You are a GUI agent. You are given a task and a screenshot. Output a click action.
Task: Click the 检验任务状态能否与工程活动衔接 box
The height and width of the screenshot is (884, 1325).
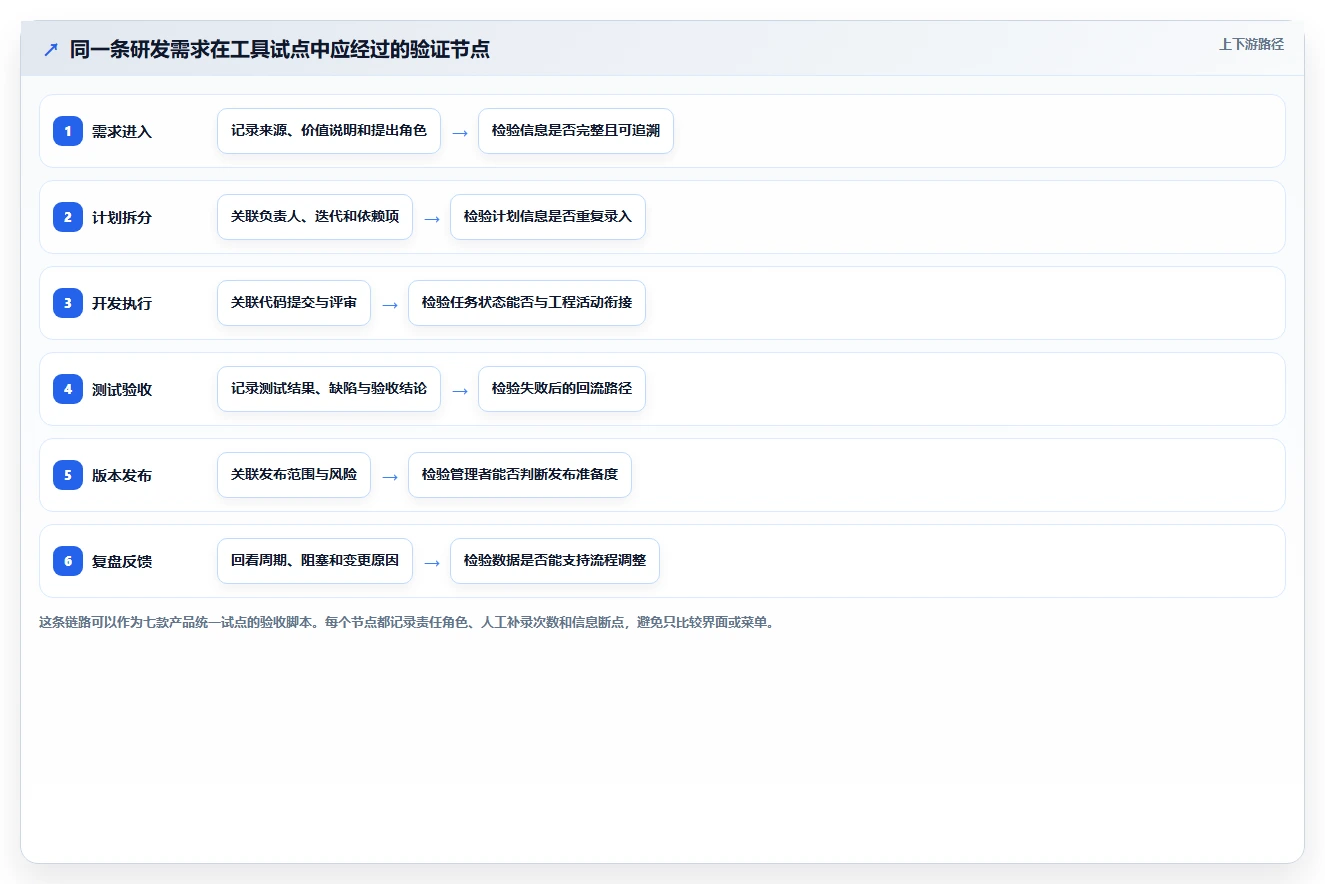[527, 303]
